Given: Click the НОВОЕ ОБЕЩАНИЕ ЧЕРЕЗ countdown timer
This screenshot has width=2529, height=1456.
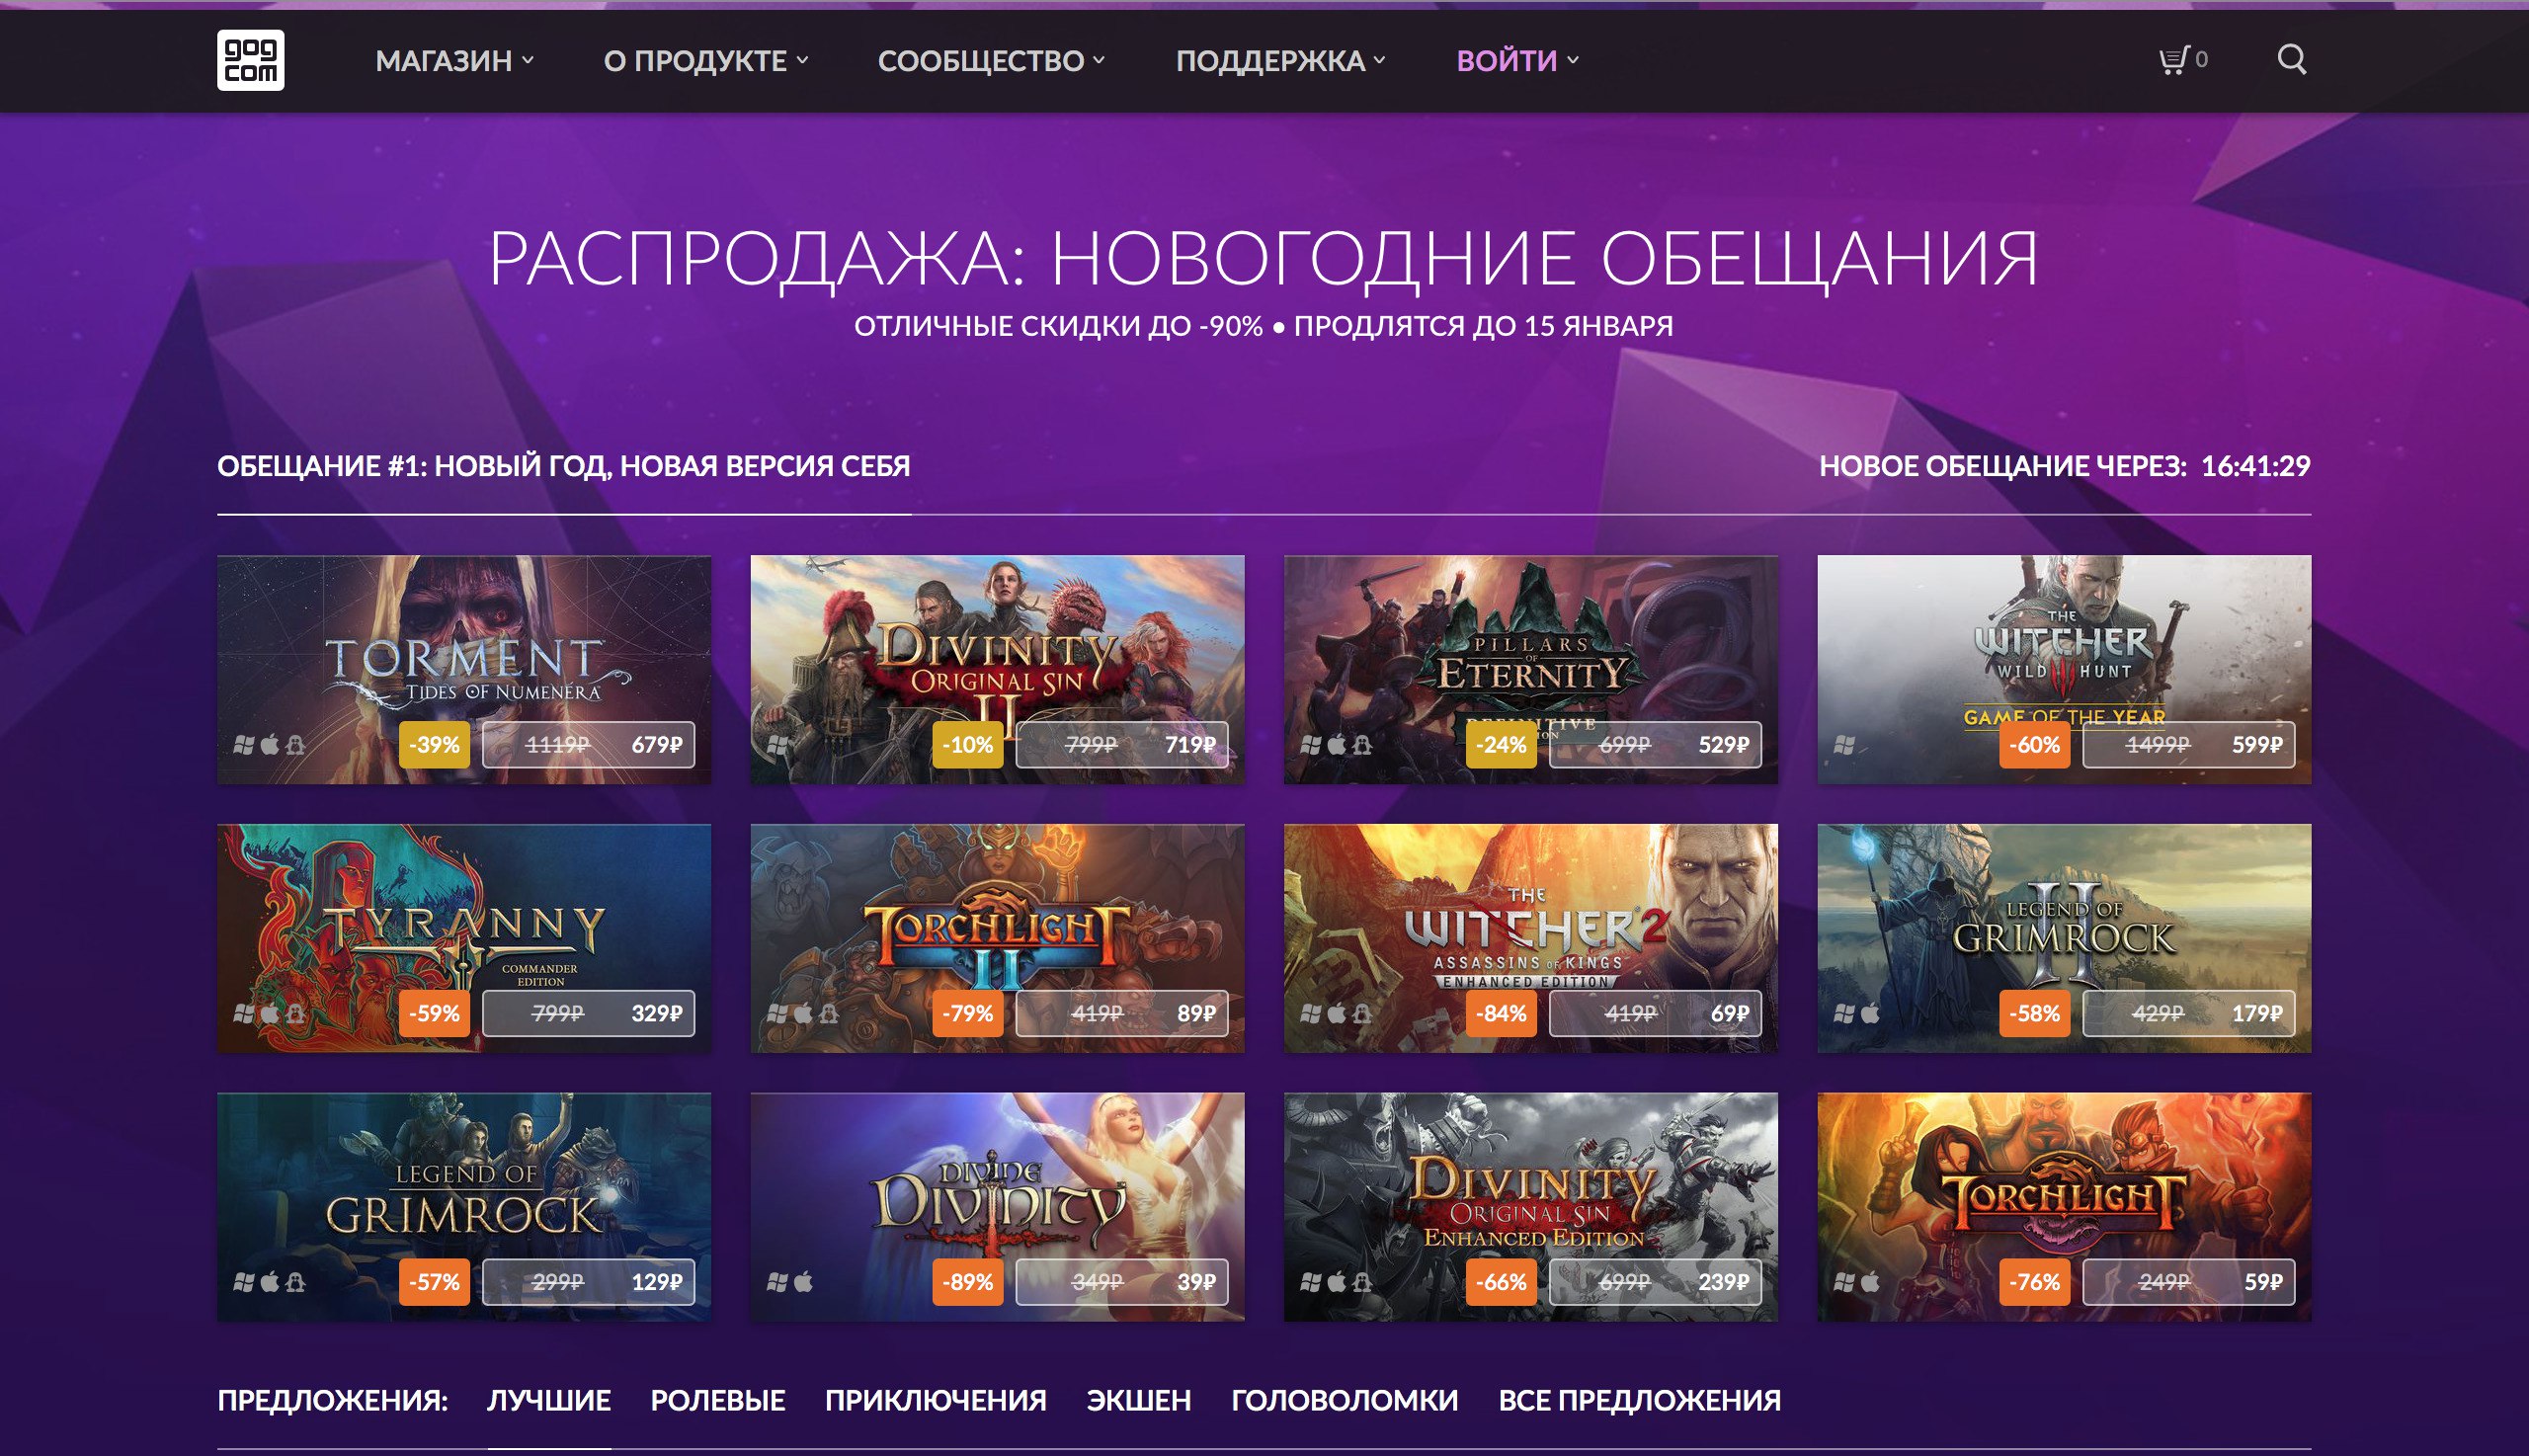Looking at the screenshot, I should coord(2065,466).
